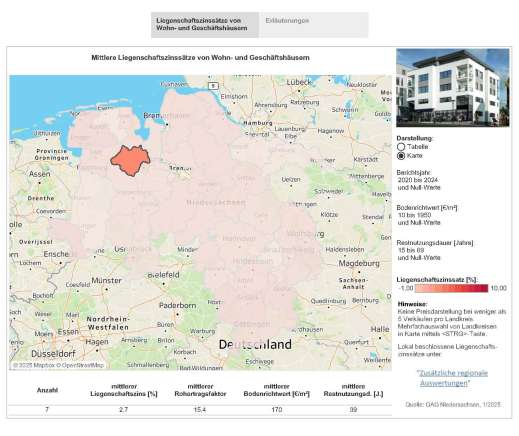The image size is (519, 436).
Task: Click the highlighted orange district on map
Action: (130, 160)
